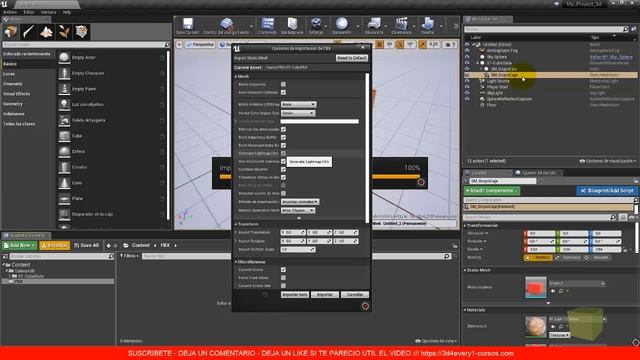Image resolution: width=640 pixels, height=360 pixels.
Task: Open Source Control toolbar icon
Action: pos(226,26)
